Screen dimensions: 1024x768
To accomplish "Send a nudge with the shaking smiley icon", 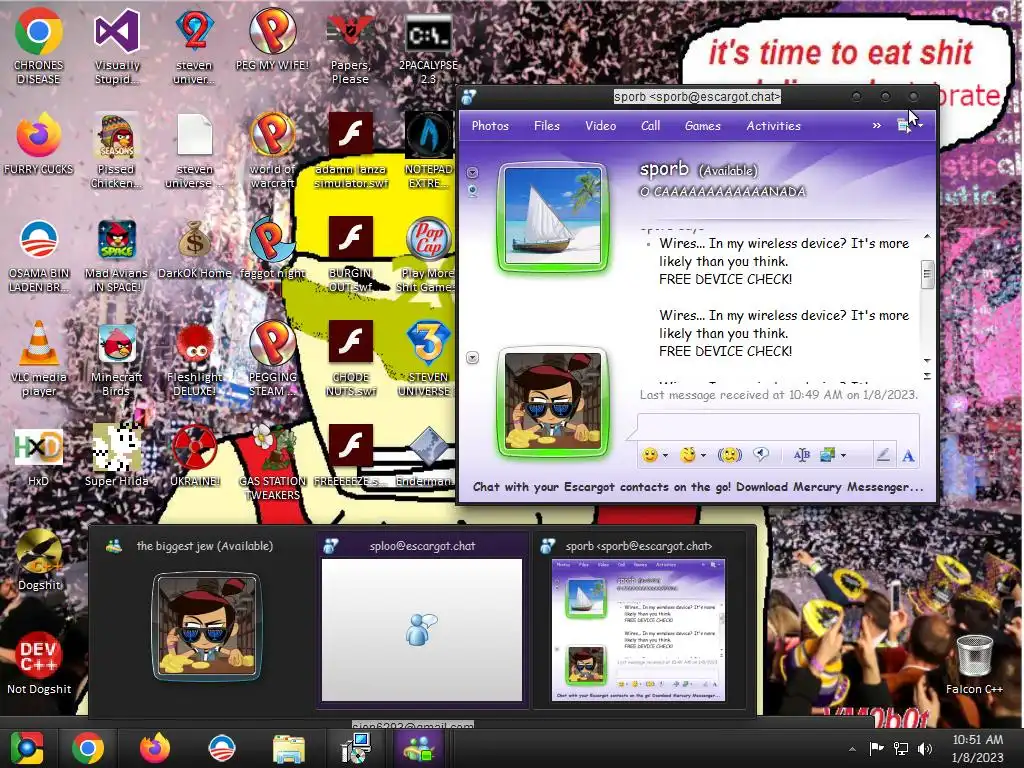I will point(729,455).
